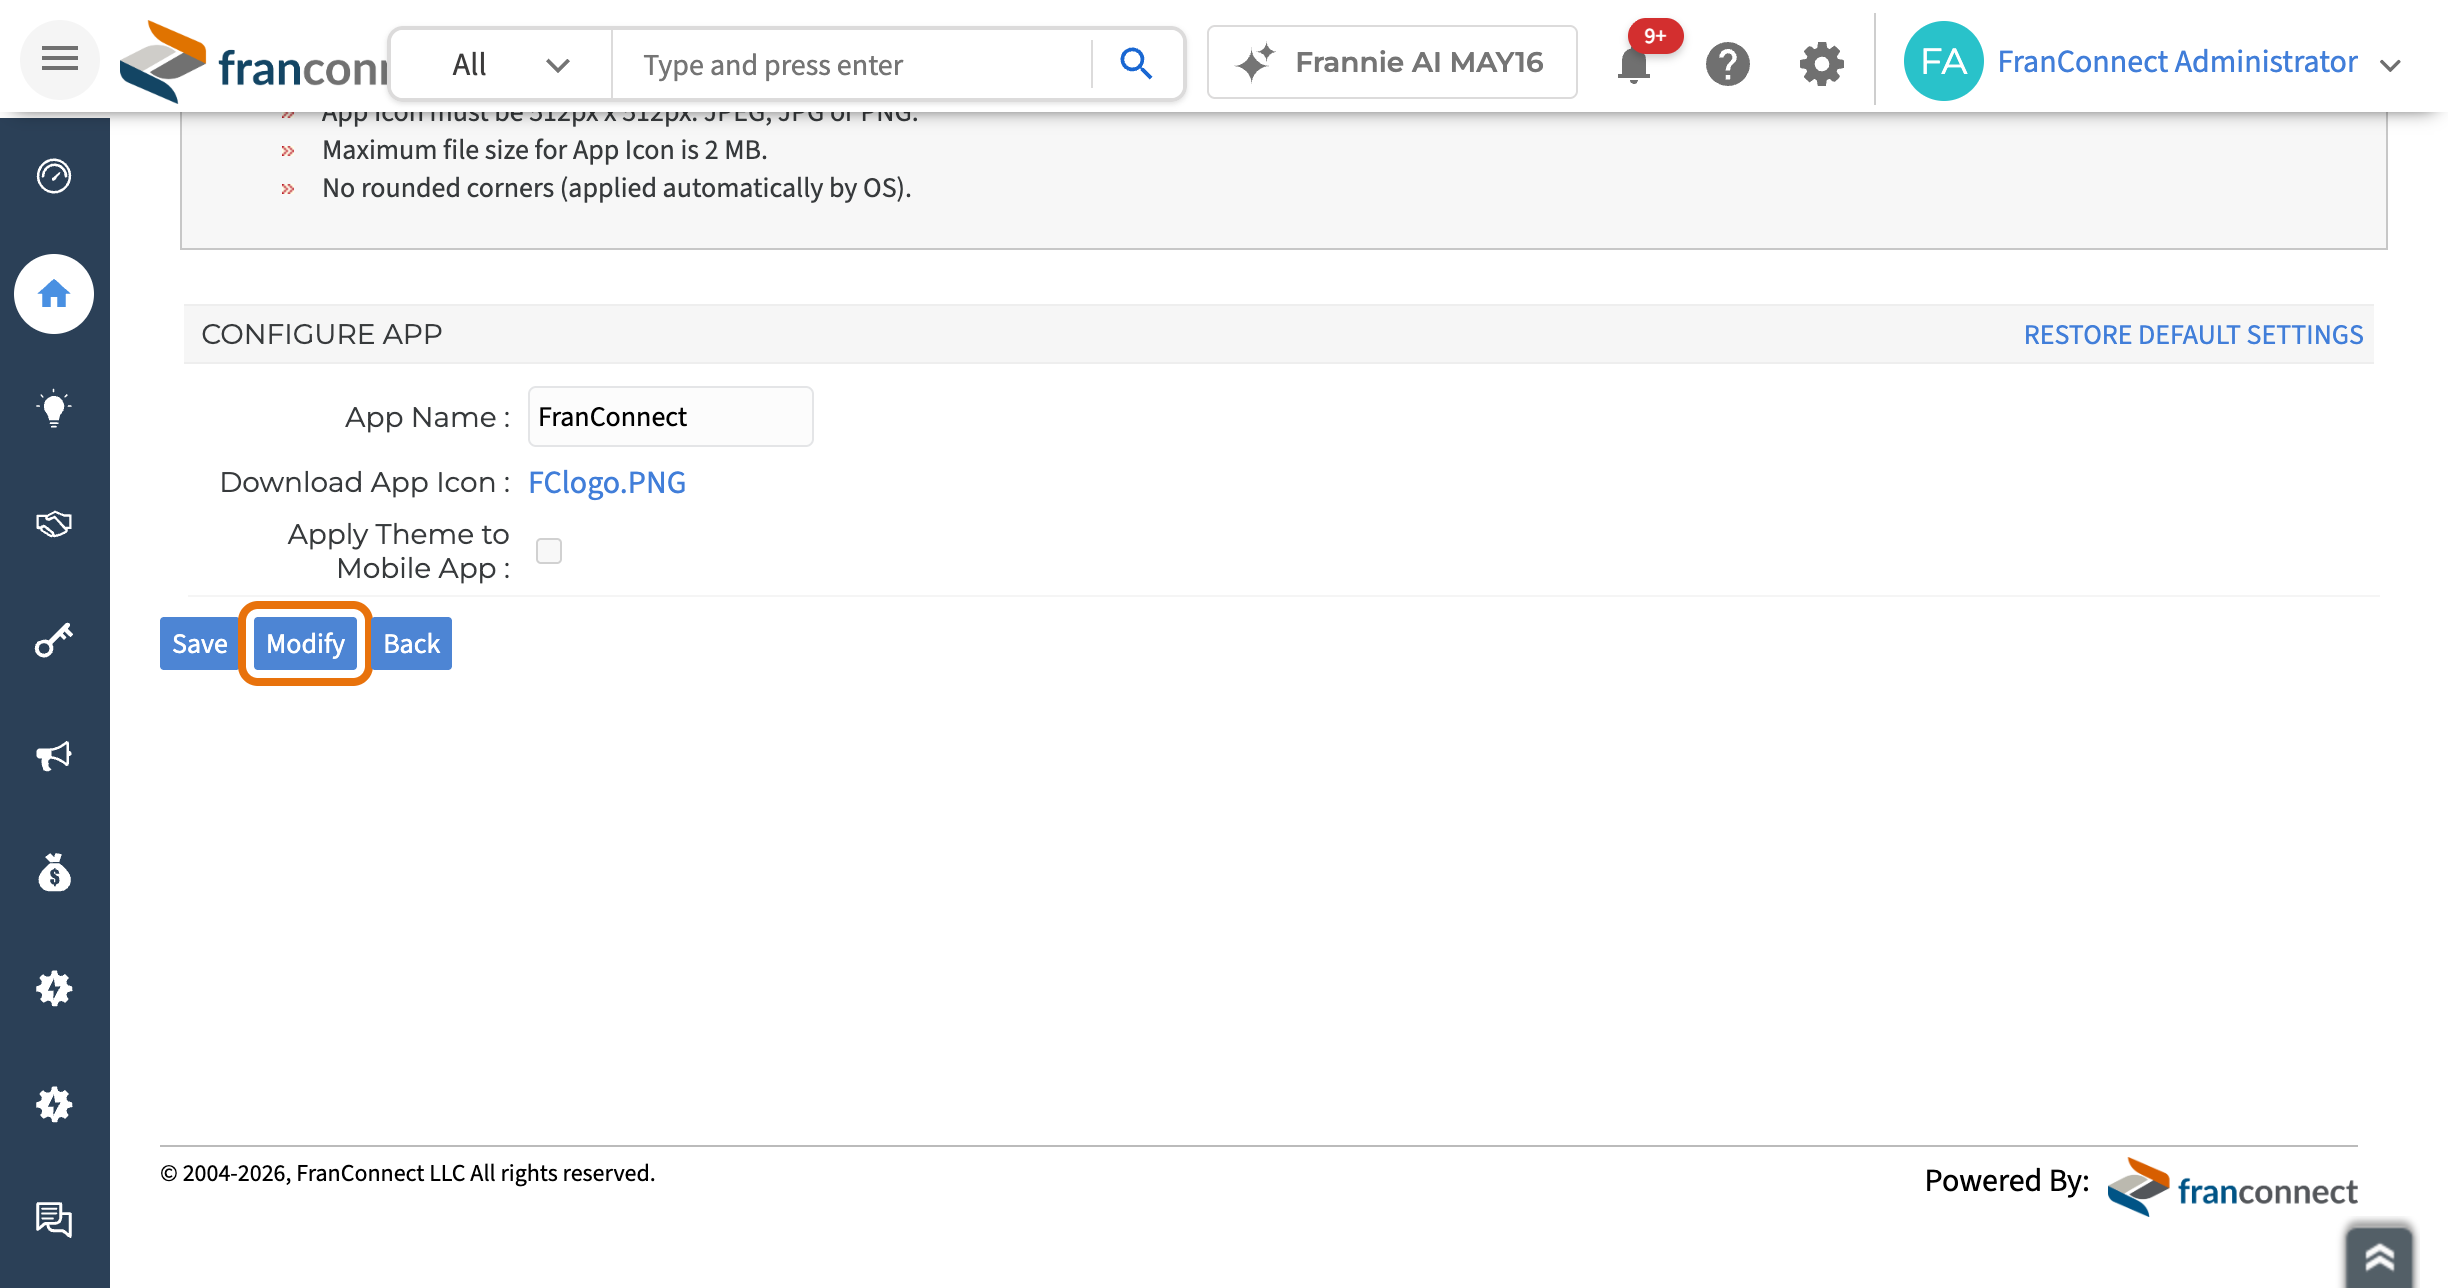2448x1288 pixels.
Task: Open the chat messages sidebar icon
Action: [x=54, y=1220]
